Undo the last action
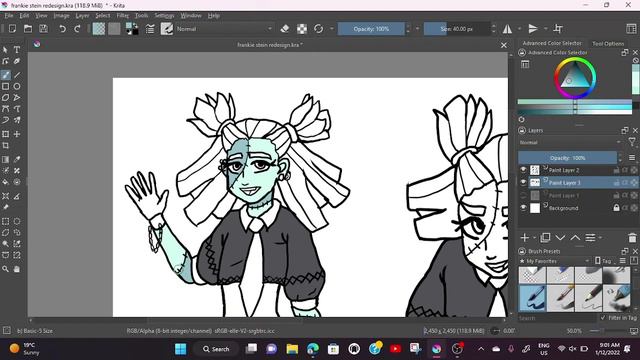The width and height of the screenshot is (640, 360). click(x=62, y=29)
